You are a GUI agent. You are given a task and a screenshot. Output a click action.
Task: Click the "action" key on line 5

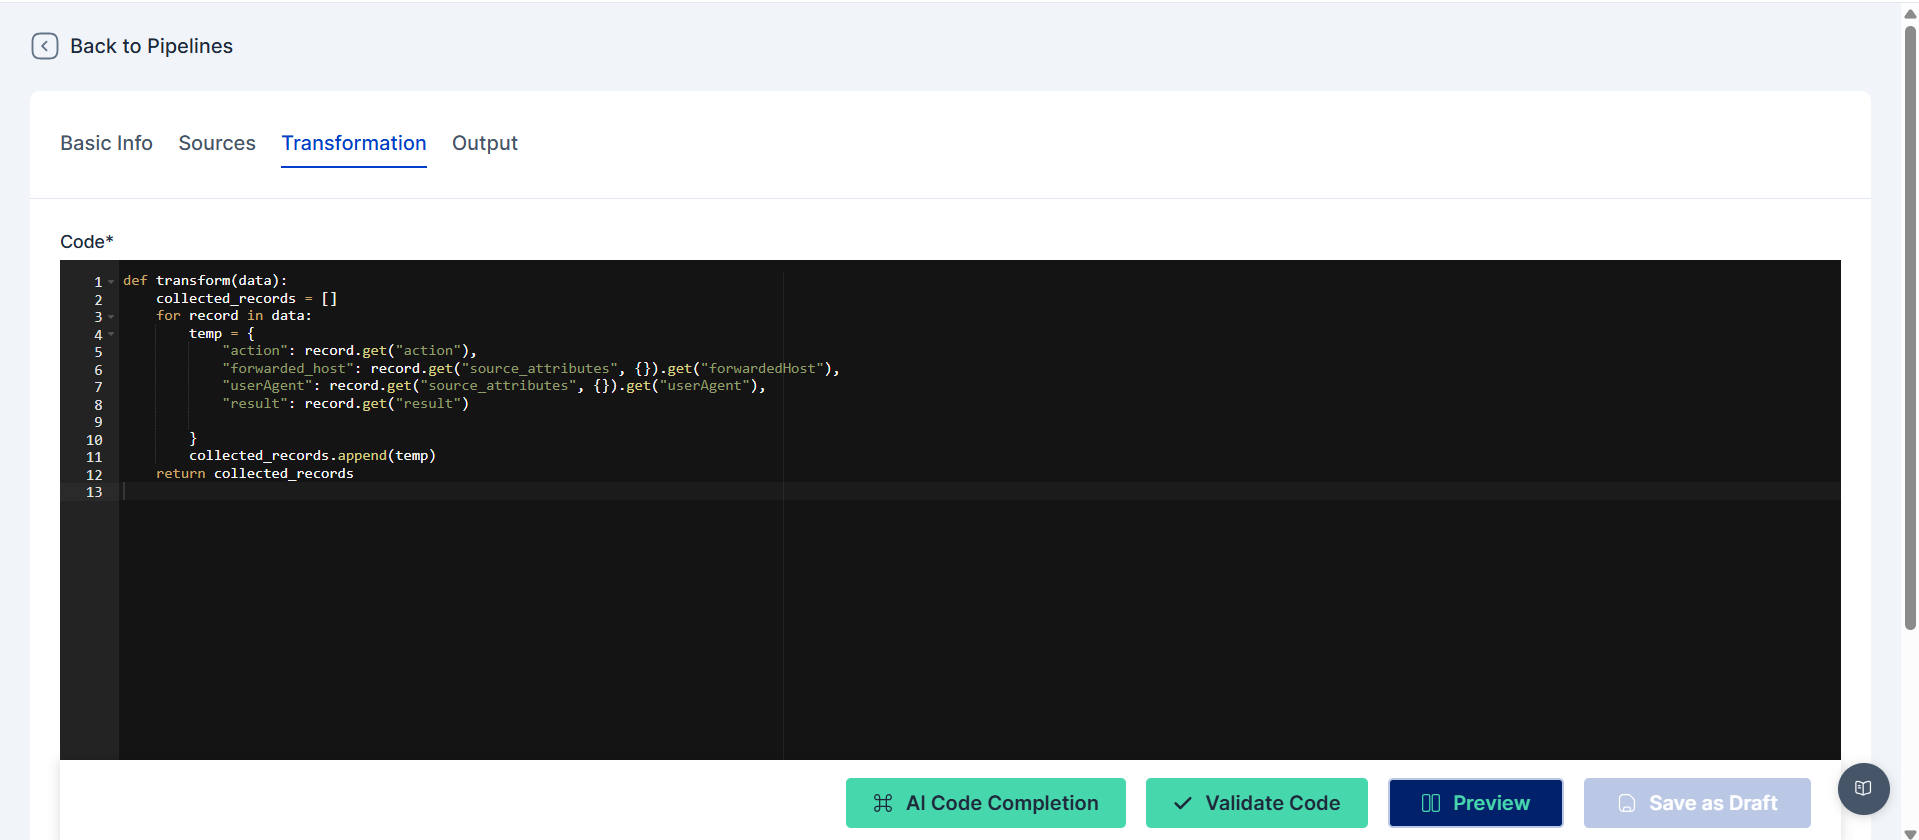255,351
